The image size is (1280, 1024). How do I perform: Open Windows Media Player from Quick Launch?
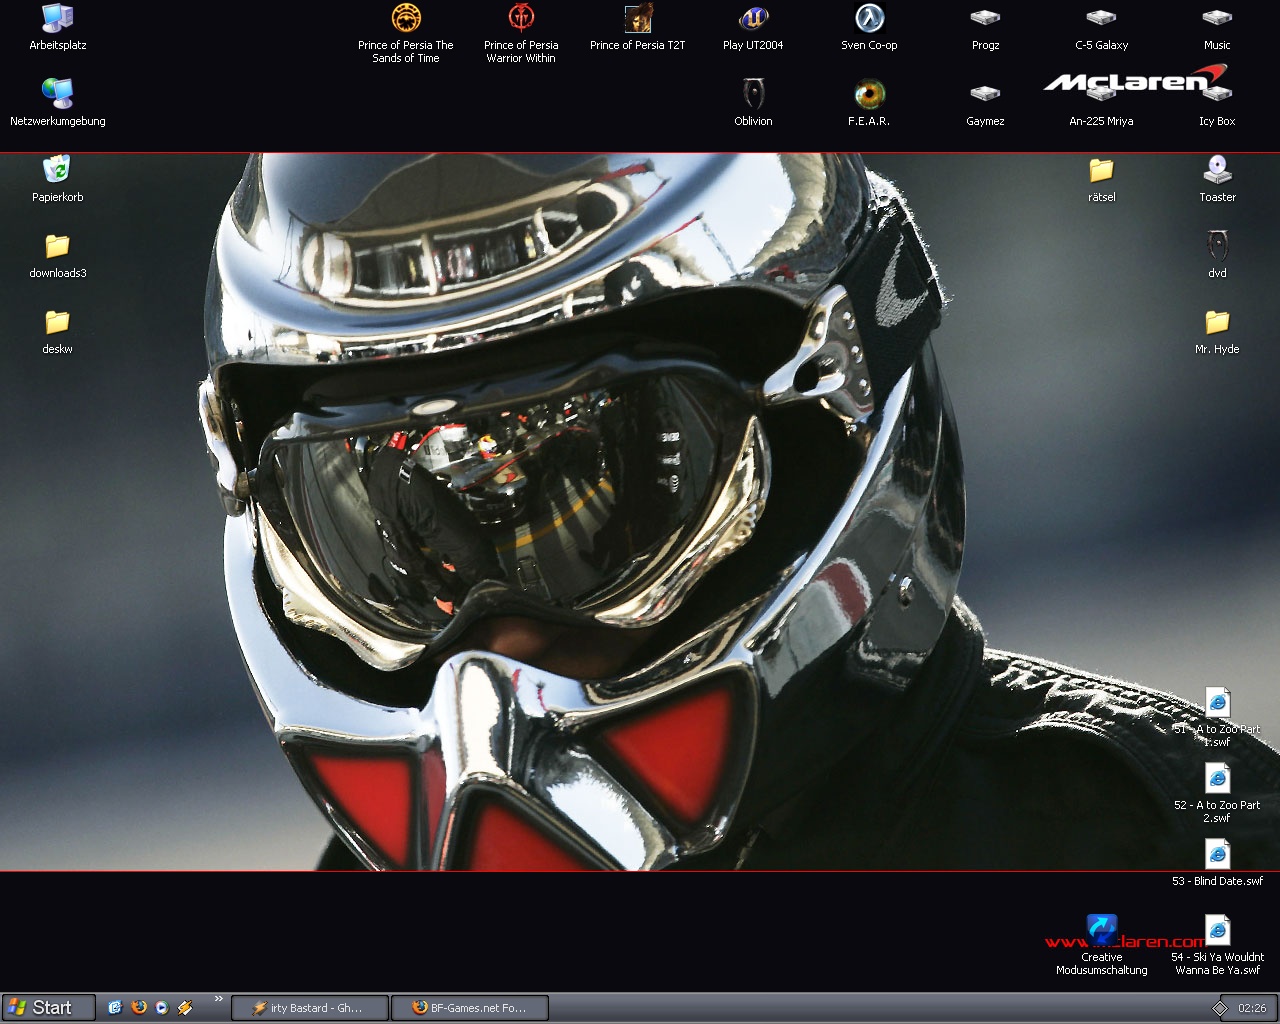pos(161,1007)
